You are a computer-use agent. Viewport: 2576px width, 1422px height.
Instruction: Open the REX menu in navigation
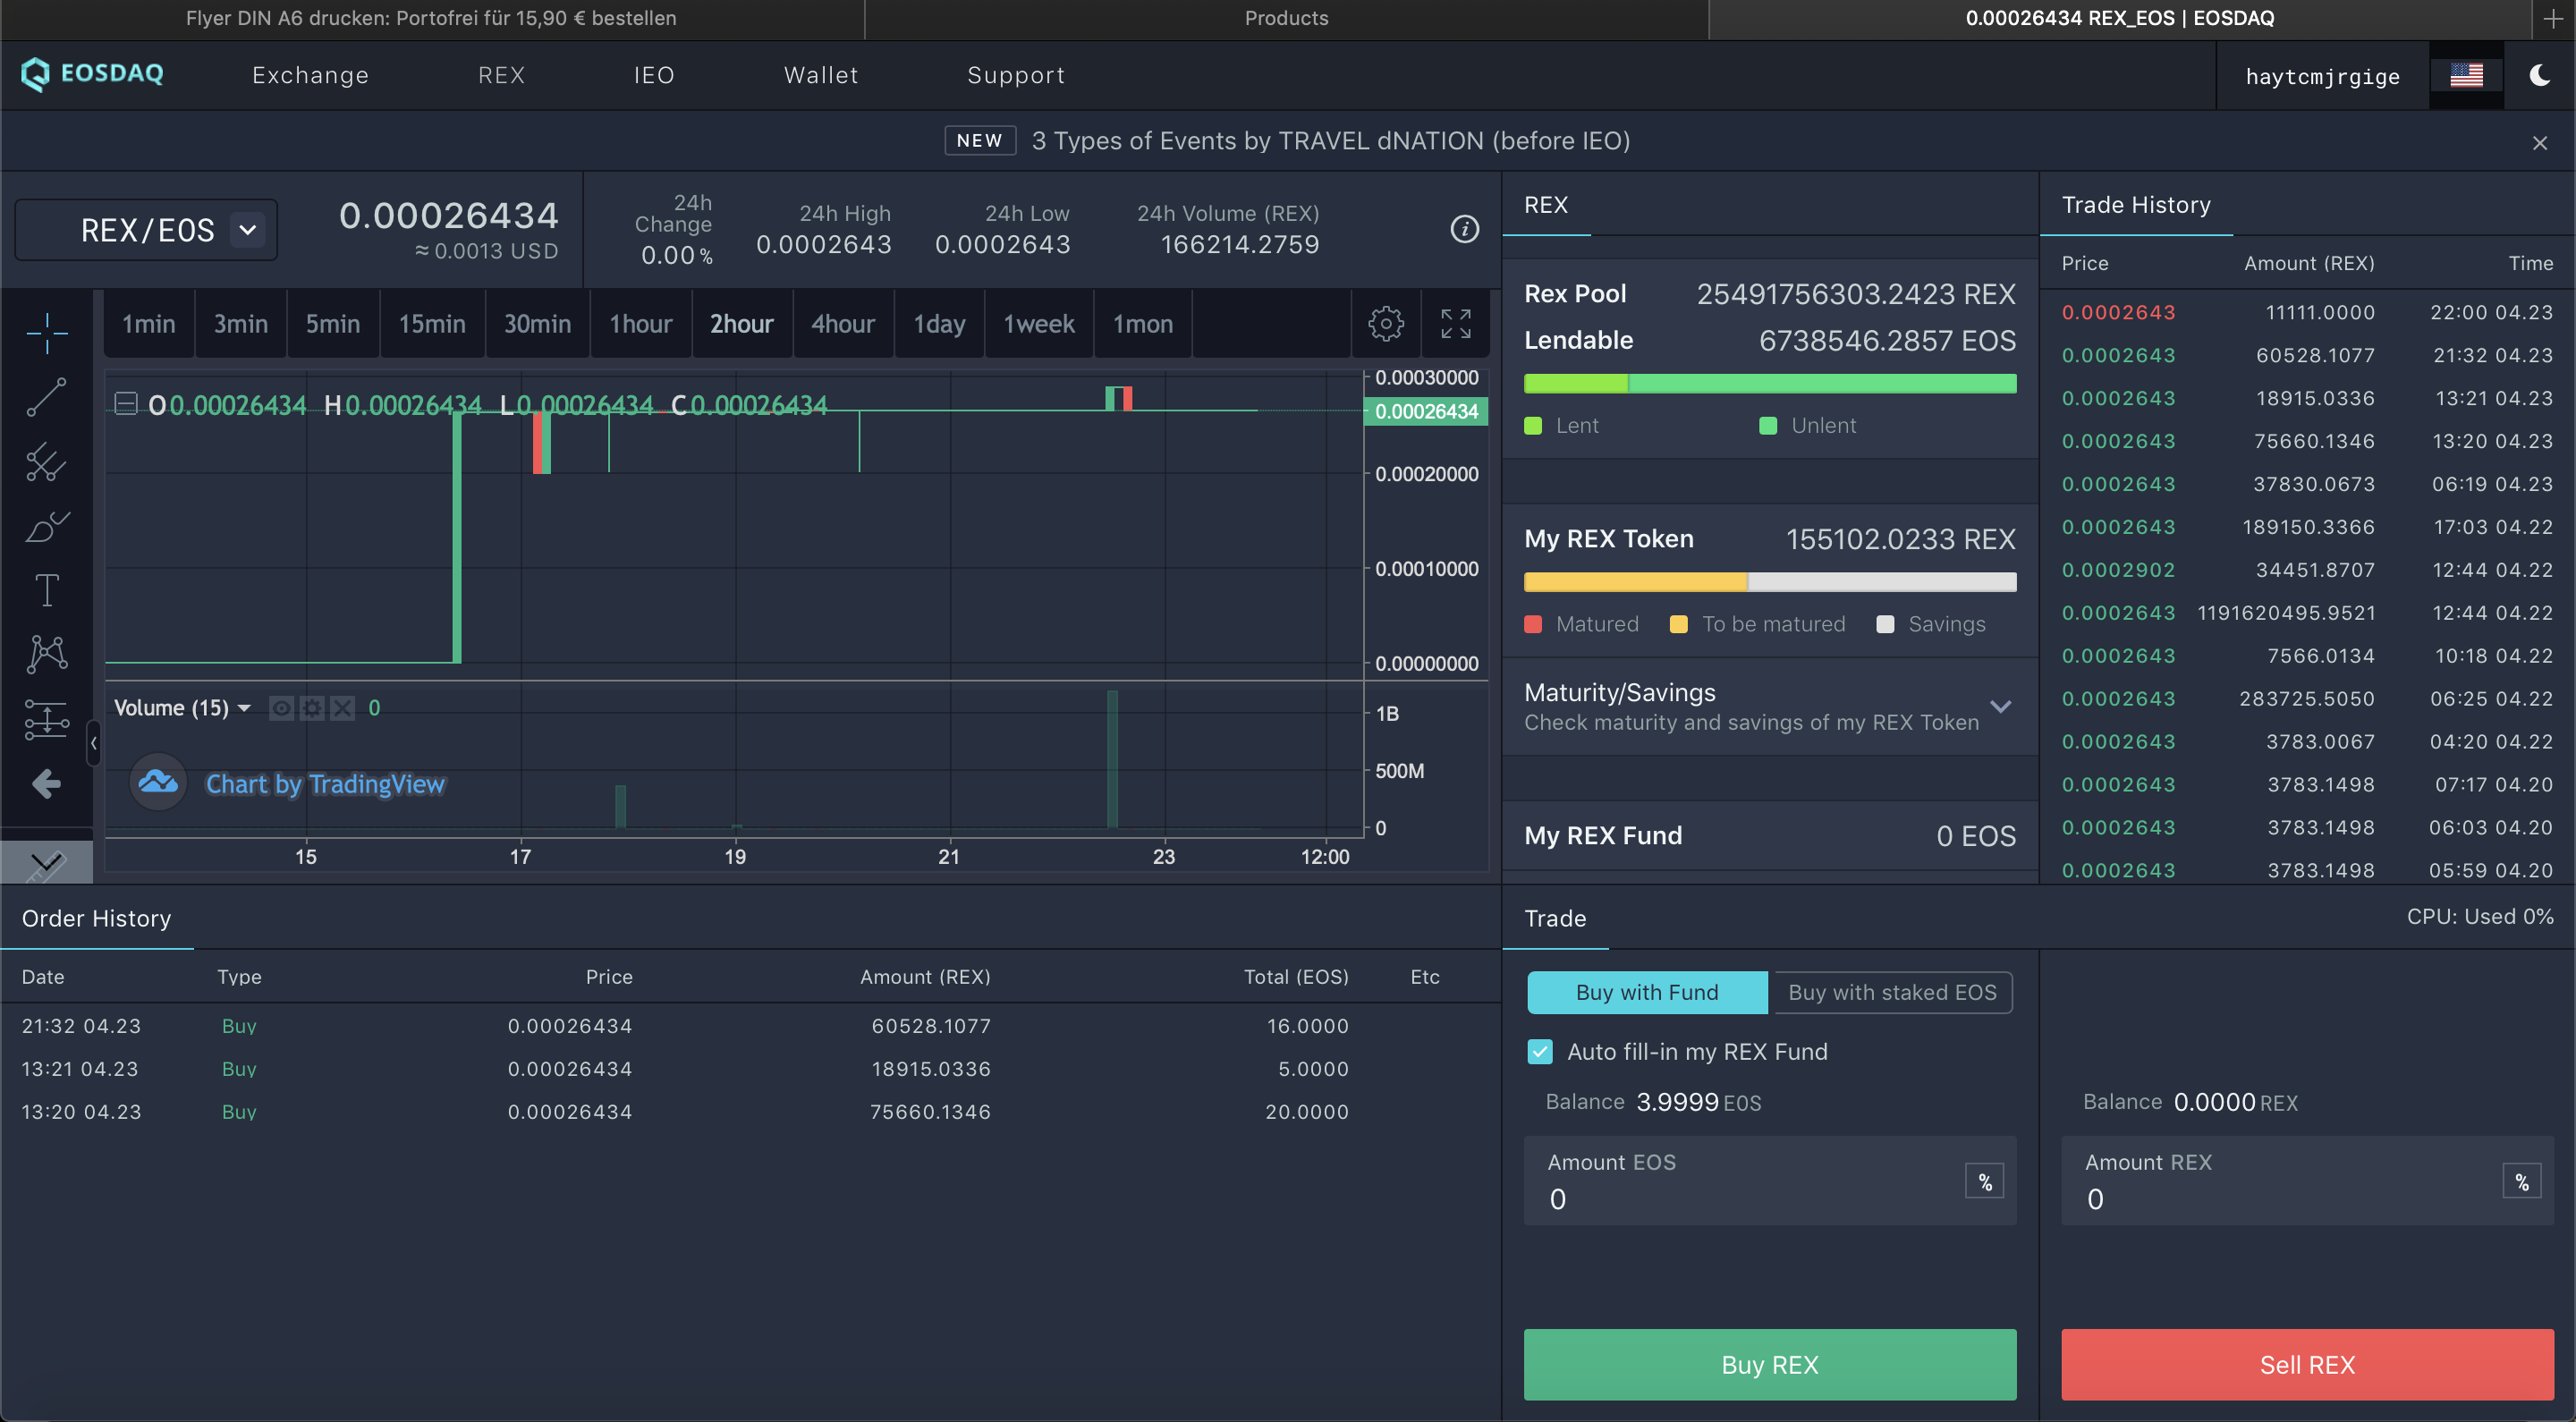[501, 75]
